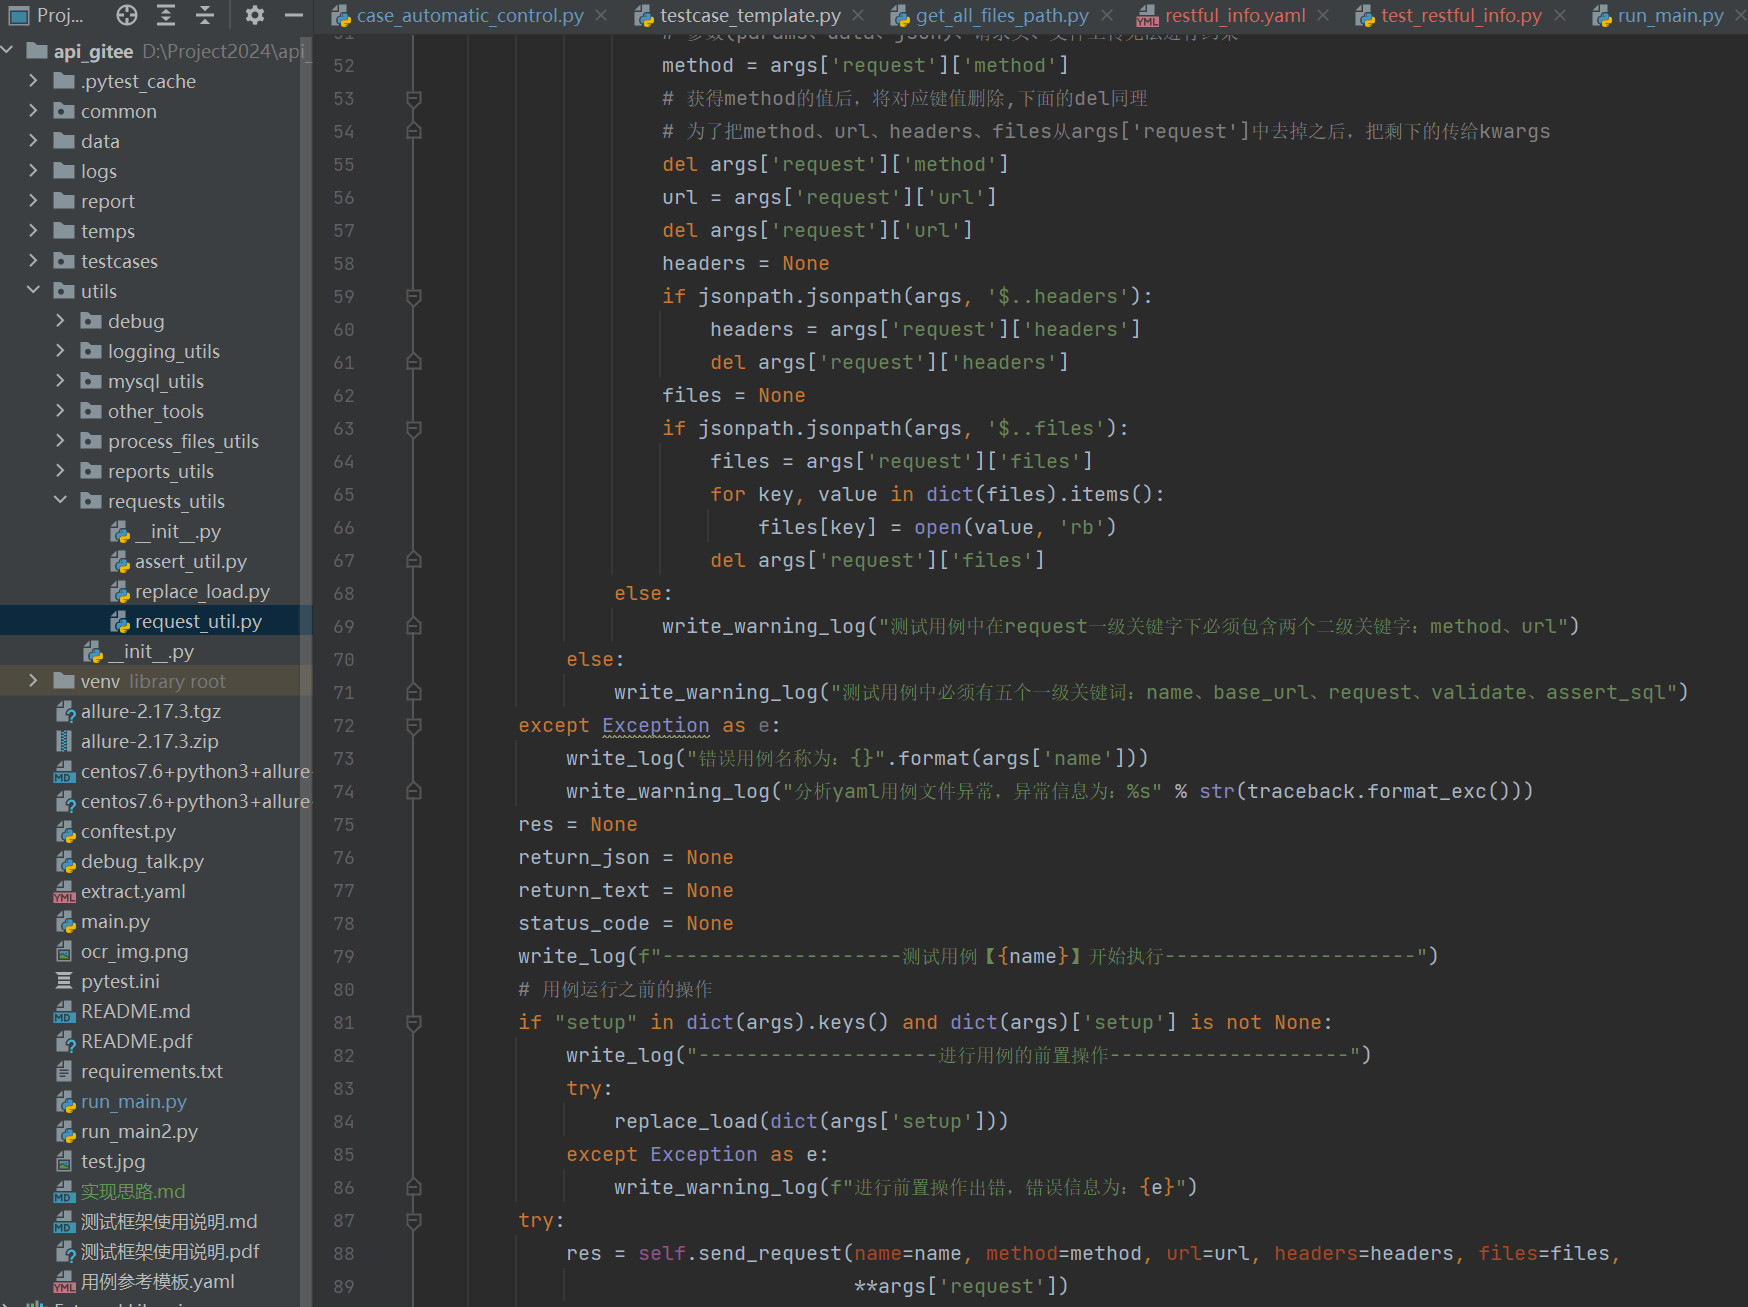Close the restful_info.yaml editor tab
This screenshot has height=1307, width=1748.
(1323, 16)
